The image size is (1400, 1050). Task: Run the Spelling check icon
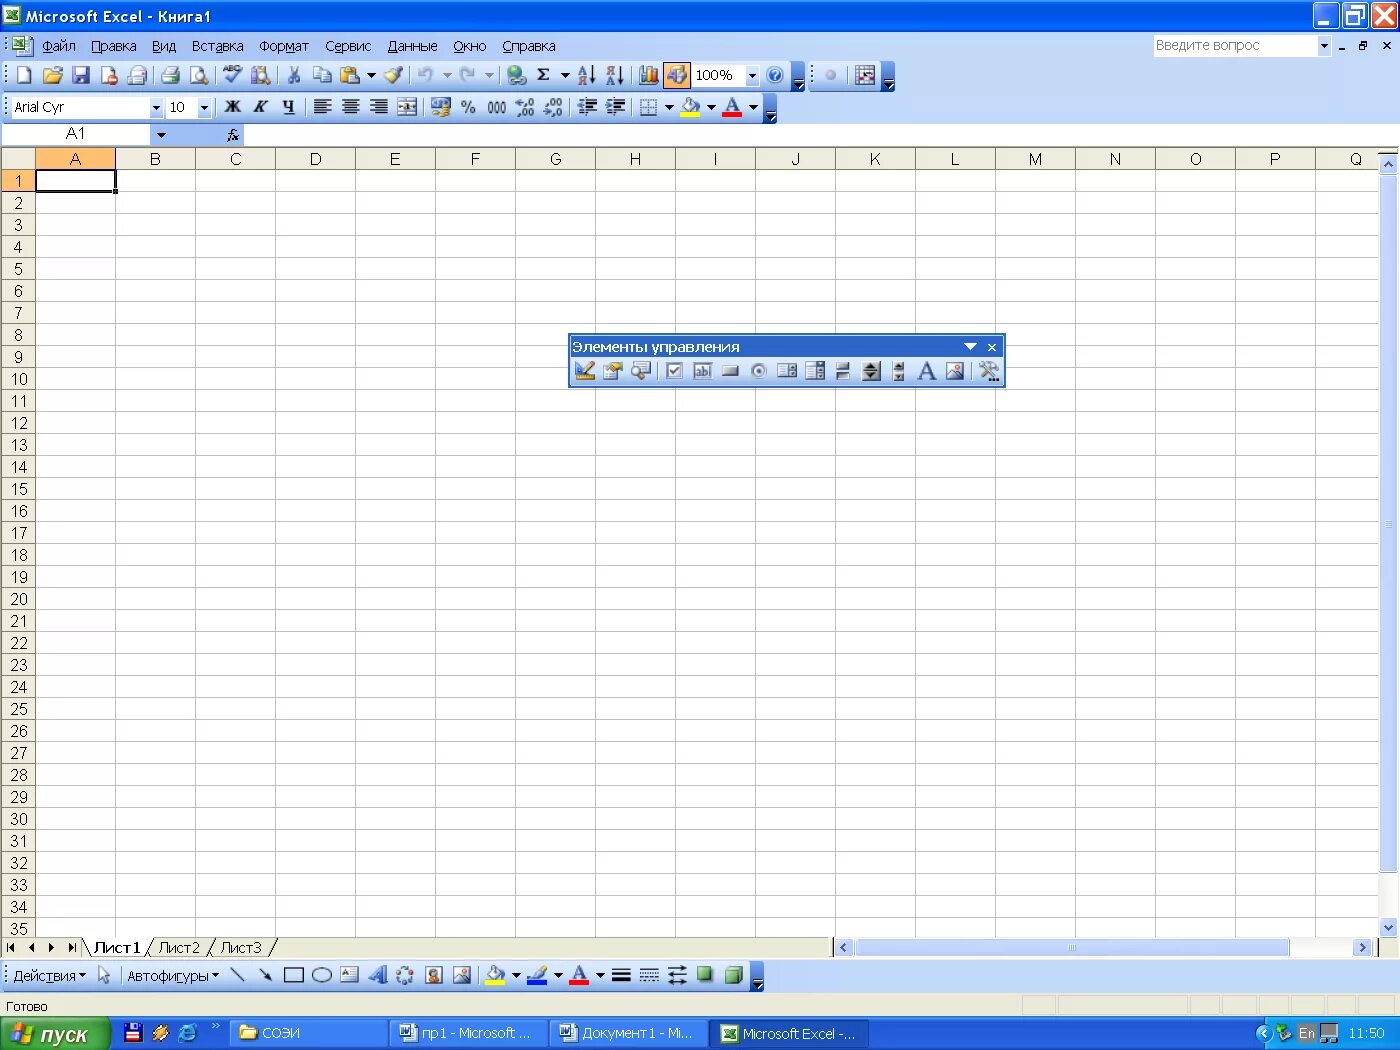[233, 75]
